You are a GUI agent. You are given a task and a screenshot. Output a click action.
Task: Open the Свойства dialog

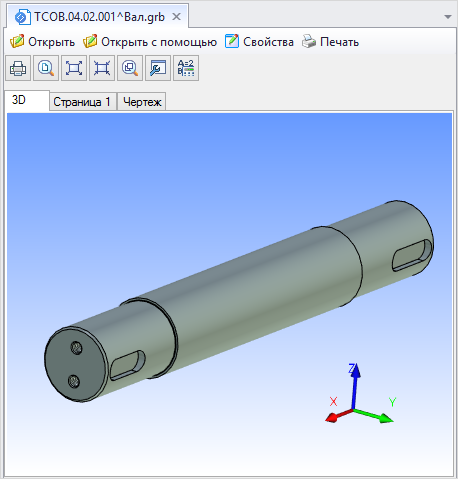(259, 42)
